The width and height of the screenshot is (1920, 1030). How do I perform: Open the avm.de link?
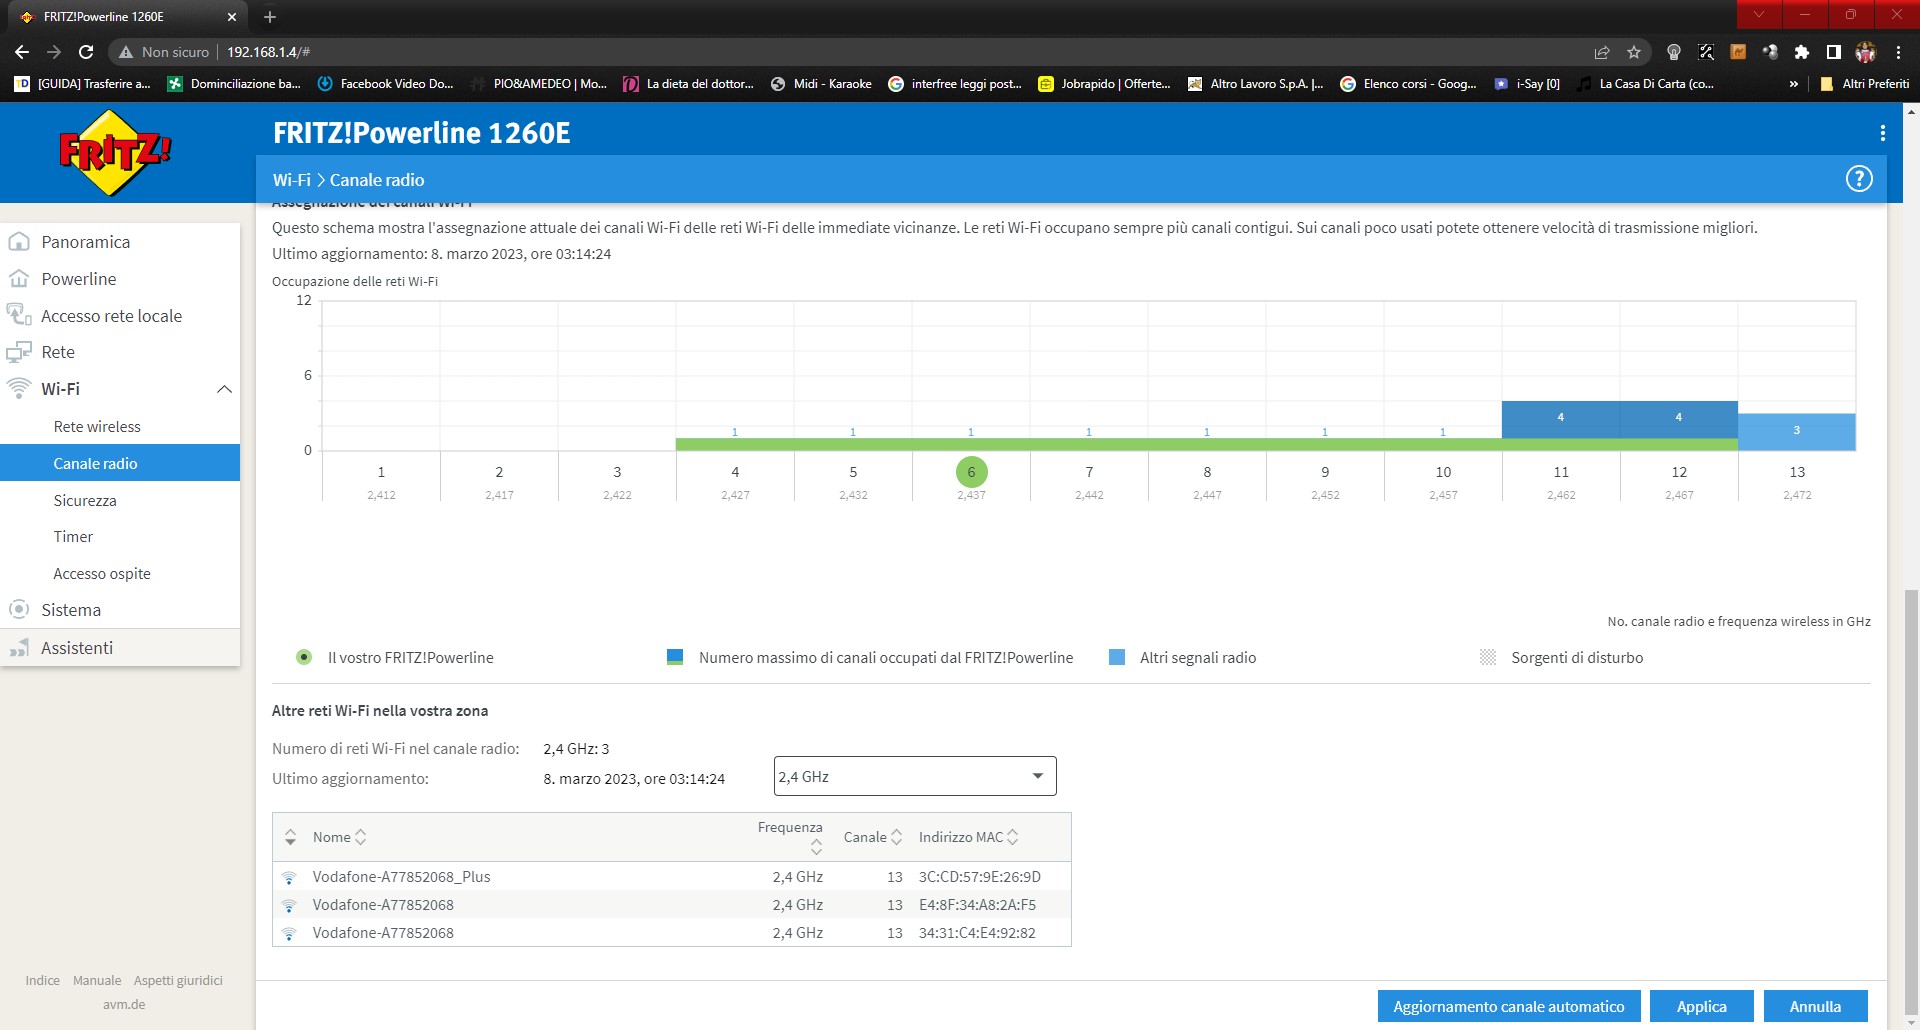[124, 1005]
